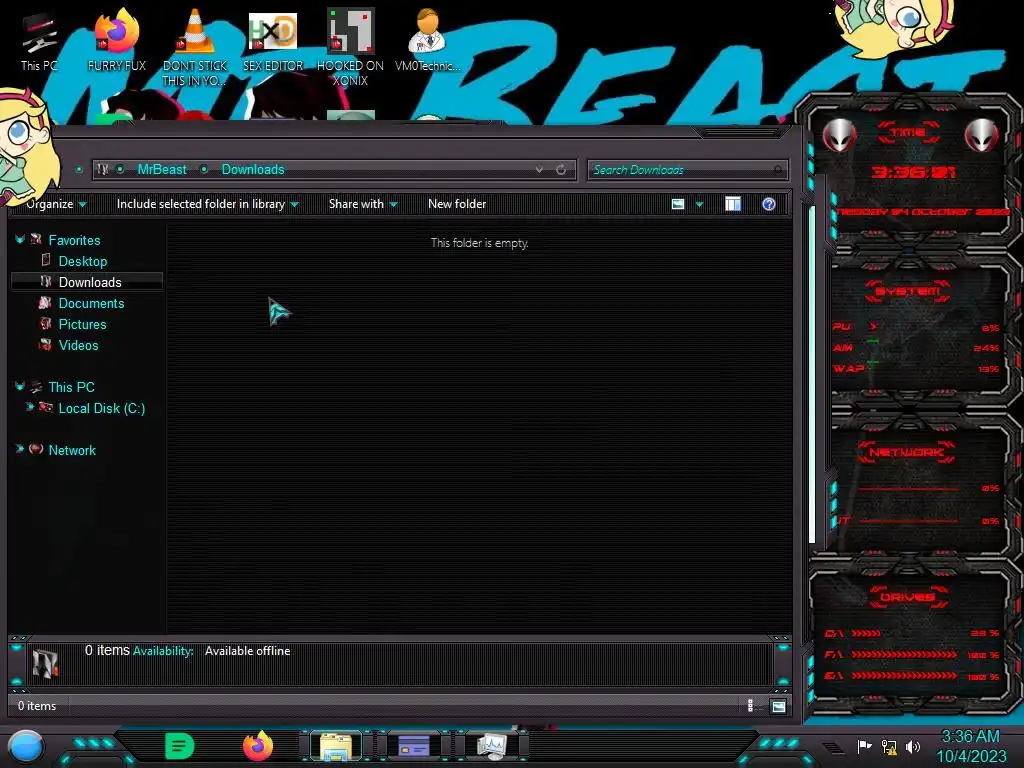This screenshot has width=1024, height=768.
Task: Click Downloads in the address breadcrumb
Action: tap(253, 170)
